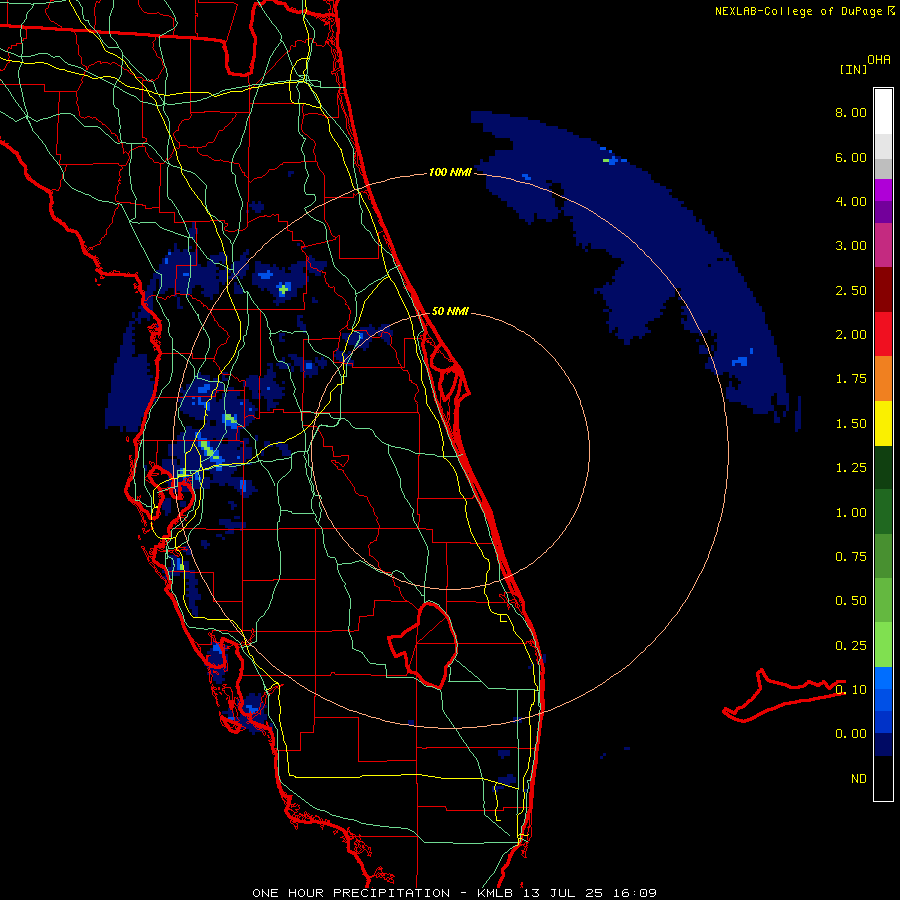The width and height of the screenshot is (900, 900).
Task: Pick the dark red swatch beside 2.50
Action: (883, 290)
